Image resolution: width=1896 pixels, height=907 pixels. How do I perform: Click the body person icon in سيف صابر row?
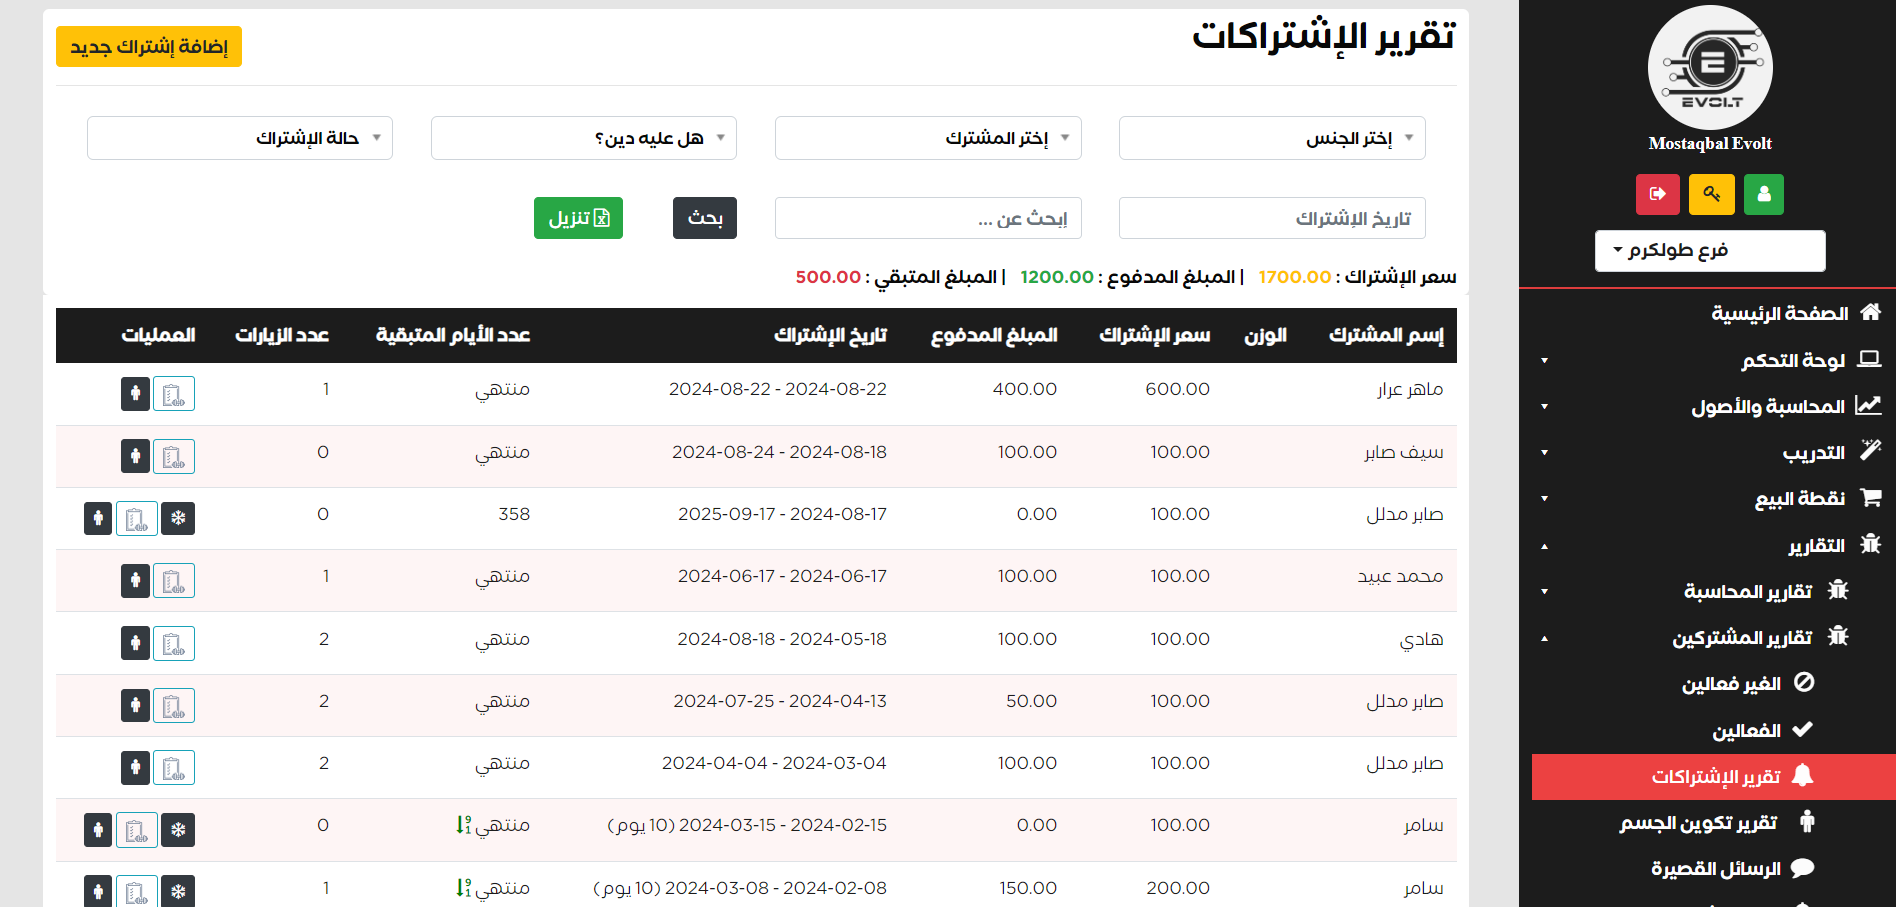point(135,456)
